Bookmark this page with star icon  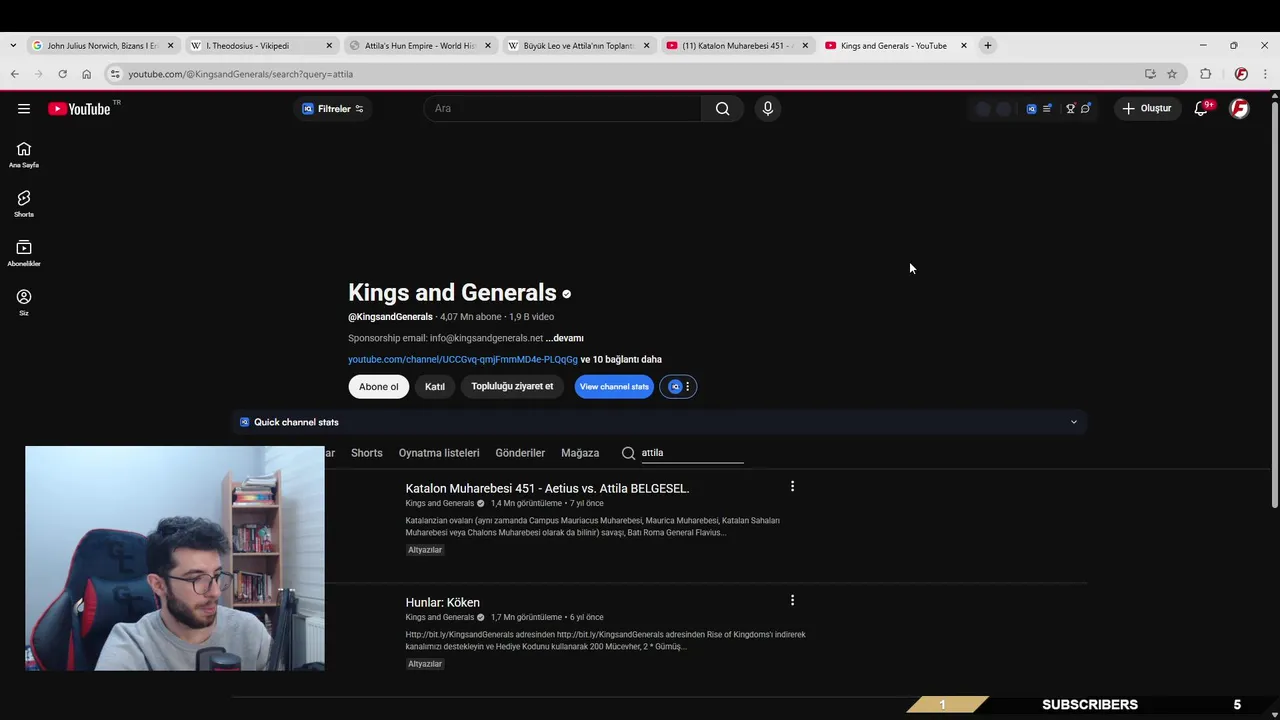(1172, 74)
